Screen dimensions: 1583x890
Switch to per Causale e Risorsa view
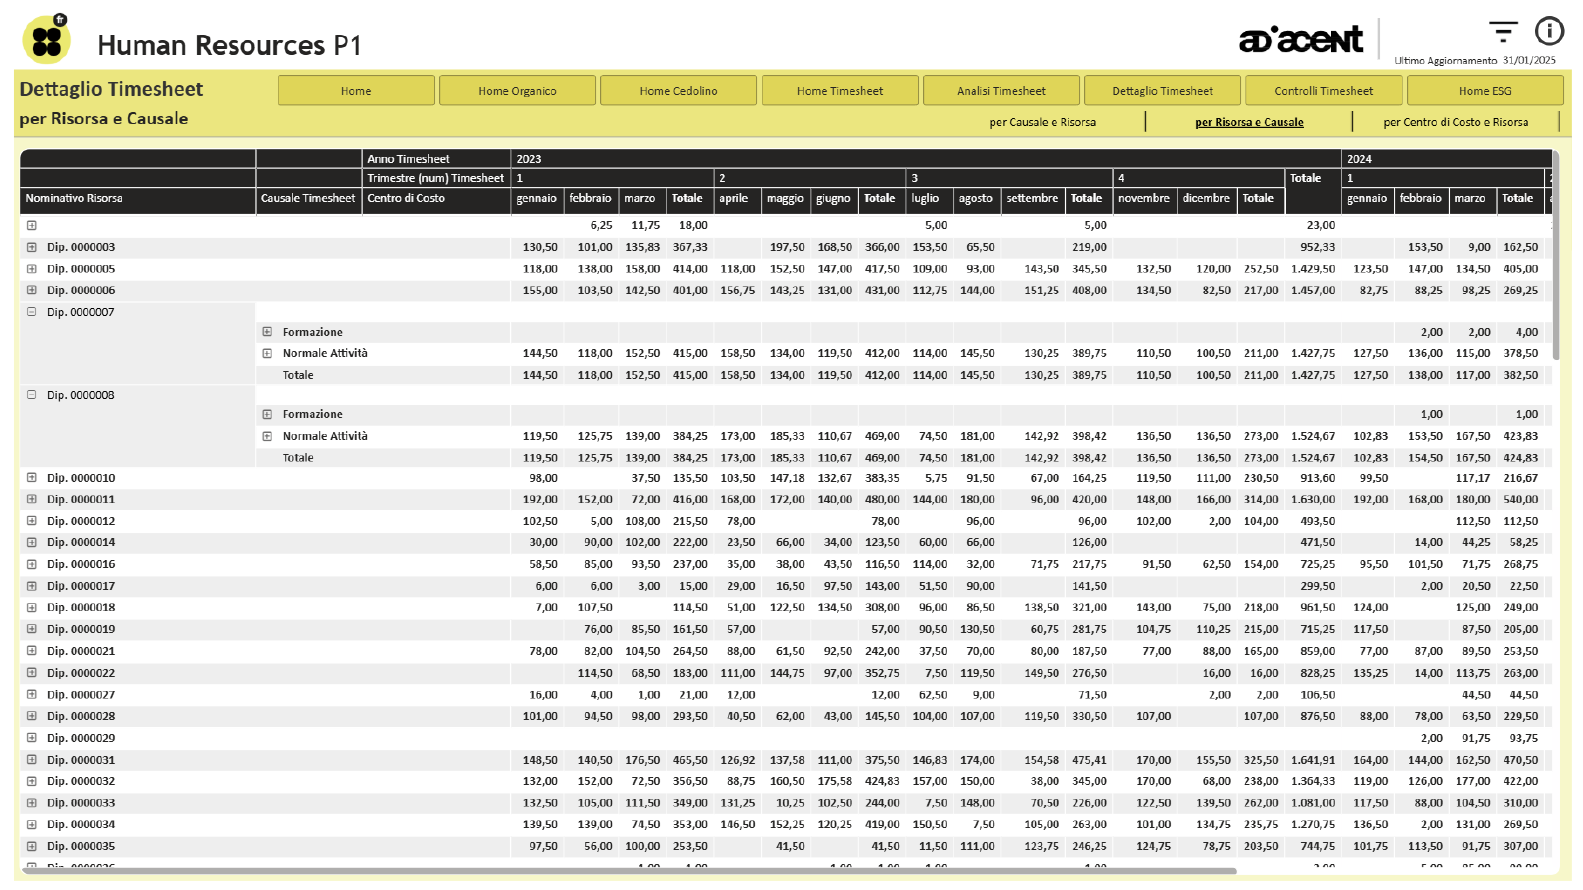pos(1042,122)
